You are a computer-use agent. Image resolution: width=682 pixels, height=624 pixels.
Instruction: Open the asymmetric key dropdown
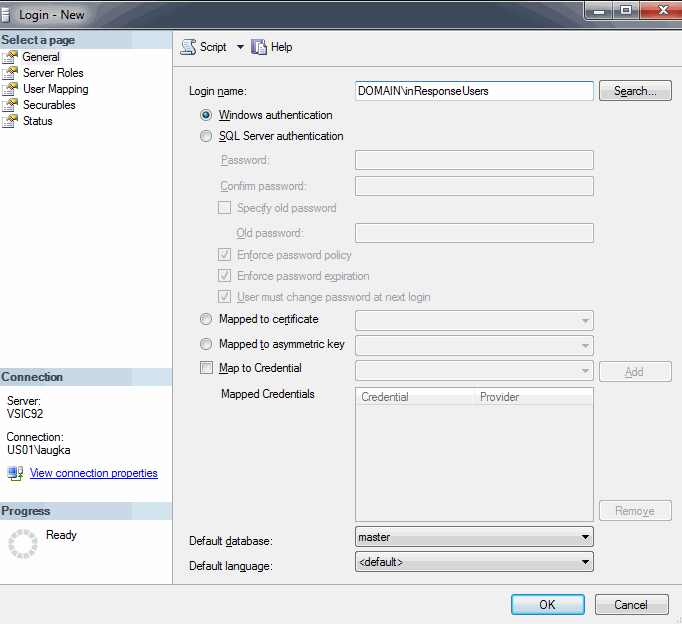point(474,346)
